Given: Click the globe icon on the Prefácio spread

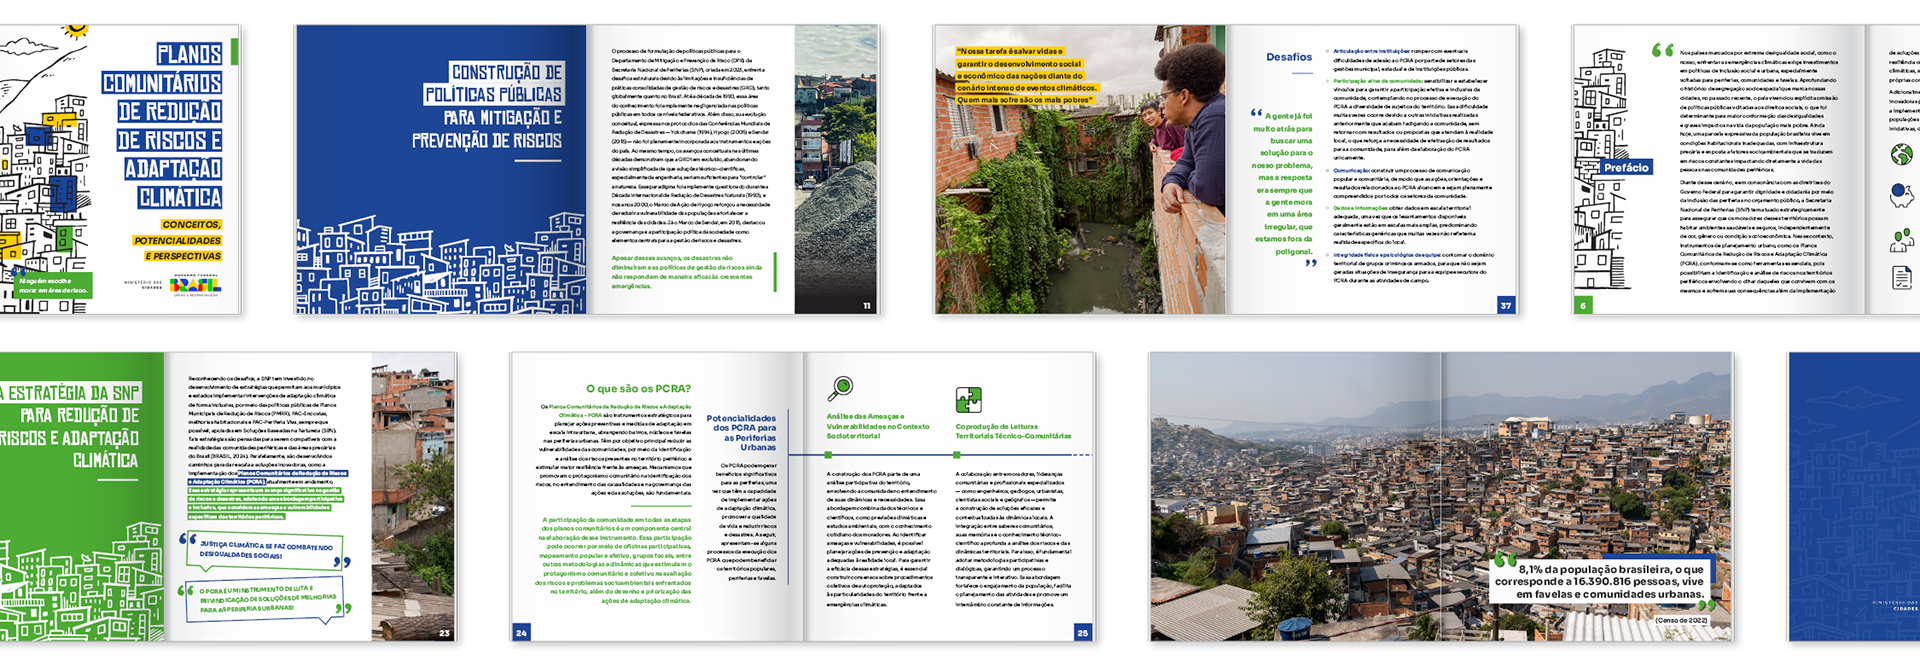Looking at the screenshot, I should click(x=1901, y=154).
